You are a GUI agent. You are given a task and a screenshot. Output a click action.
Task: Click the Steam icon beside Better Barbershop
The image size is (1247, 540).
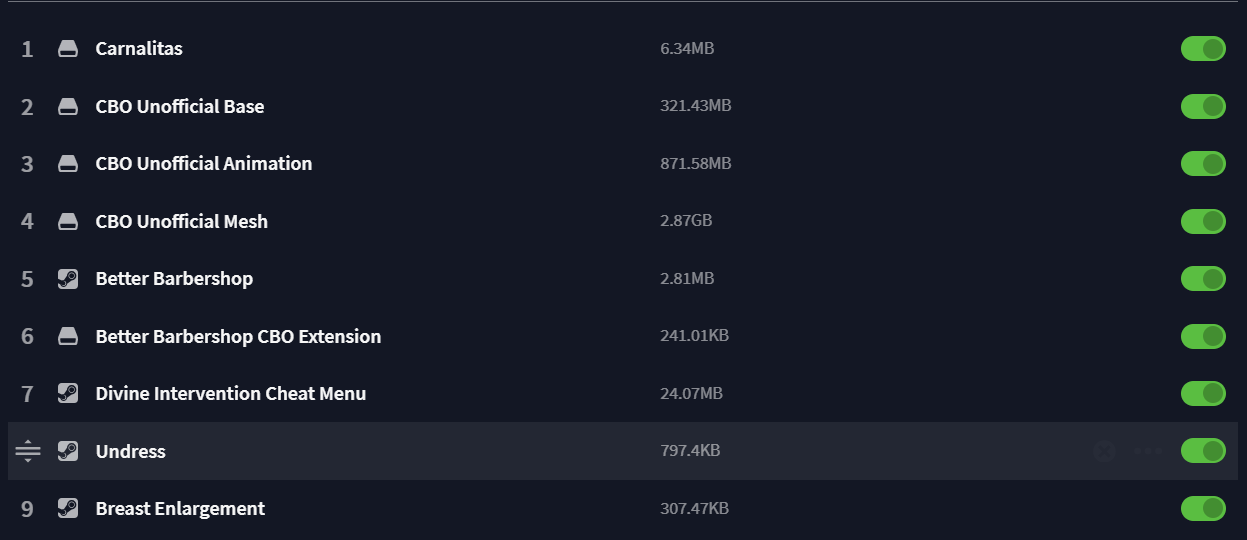tap(68, 279)
